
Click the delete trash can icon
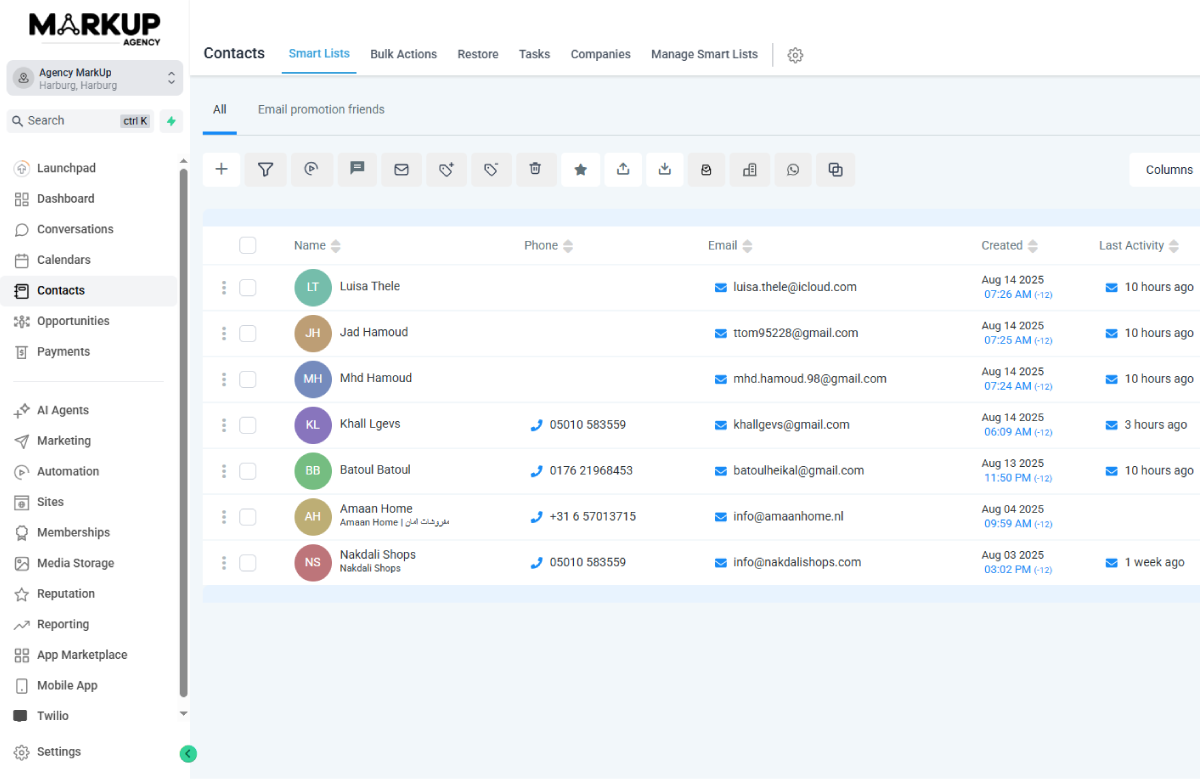pyautogui.click(x=535, y=170)
